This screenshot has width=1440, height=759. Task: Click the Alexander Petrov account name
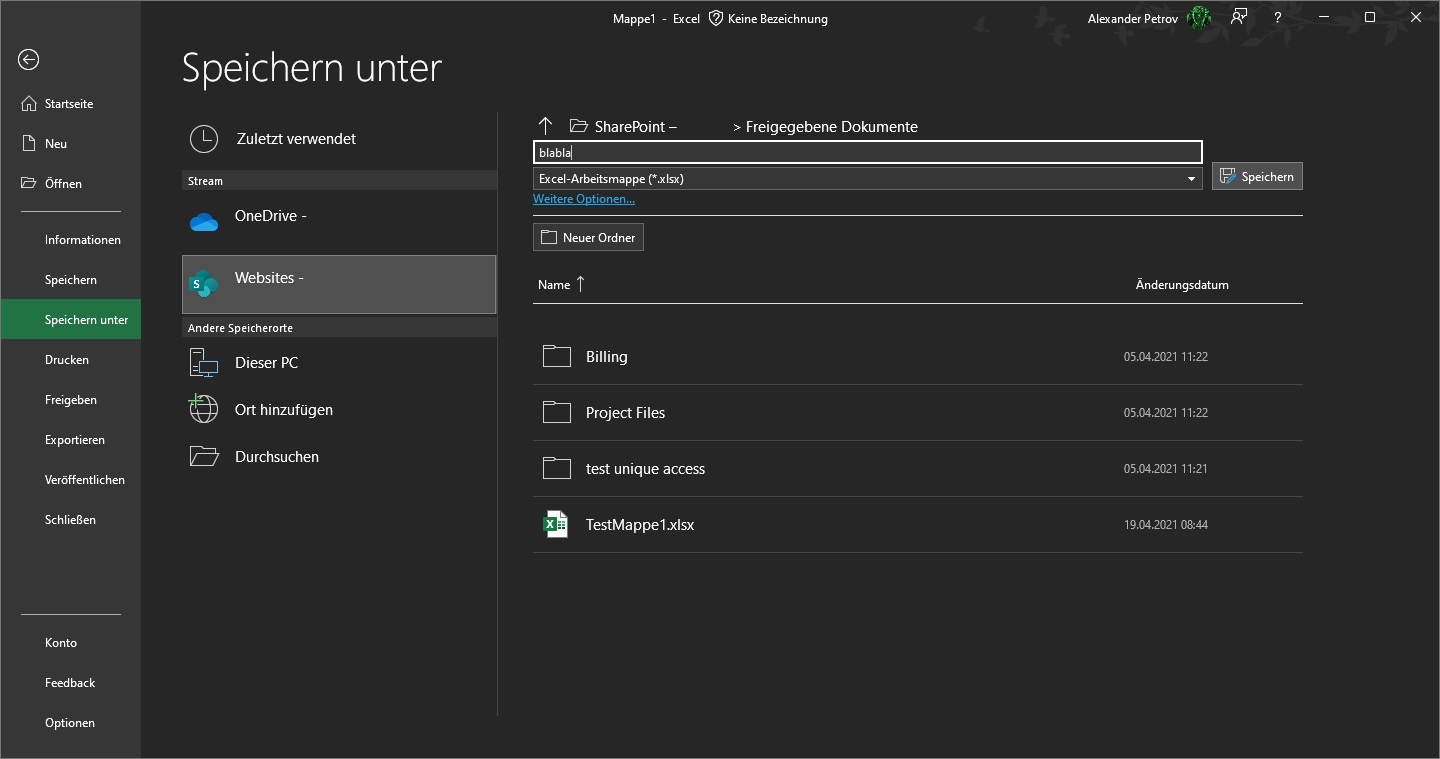pos(1133,19)
